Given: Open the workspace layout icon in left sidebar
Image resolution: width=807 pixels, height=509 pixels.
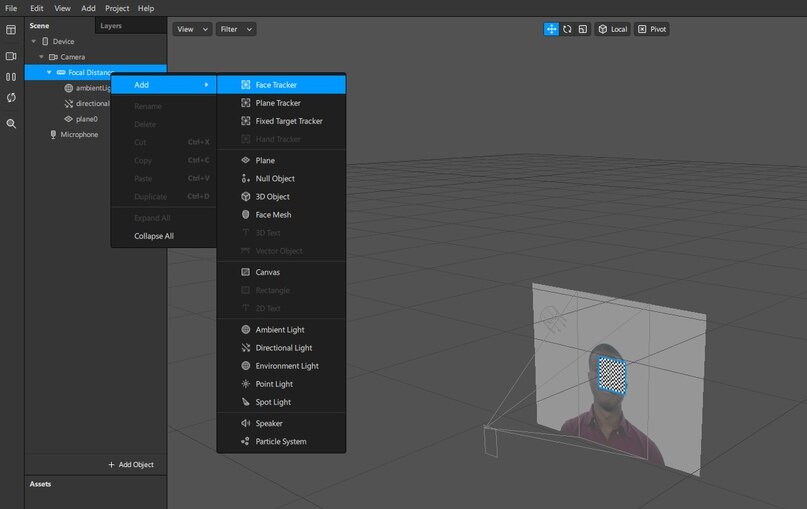Looking at the screenshot, I should tap(11, 30).
